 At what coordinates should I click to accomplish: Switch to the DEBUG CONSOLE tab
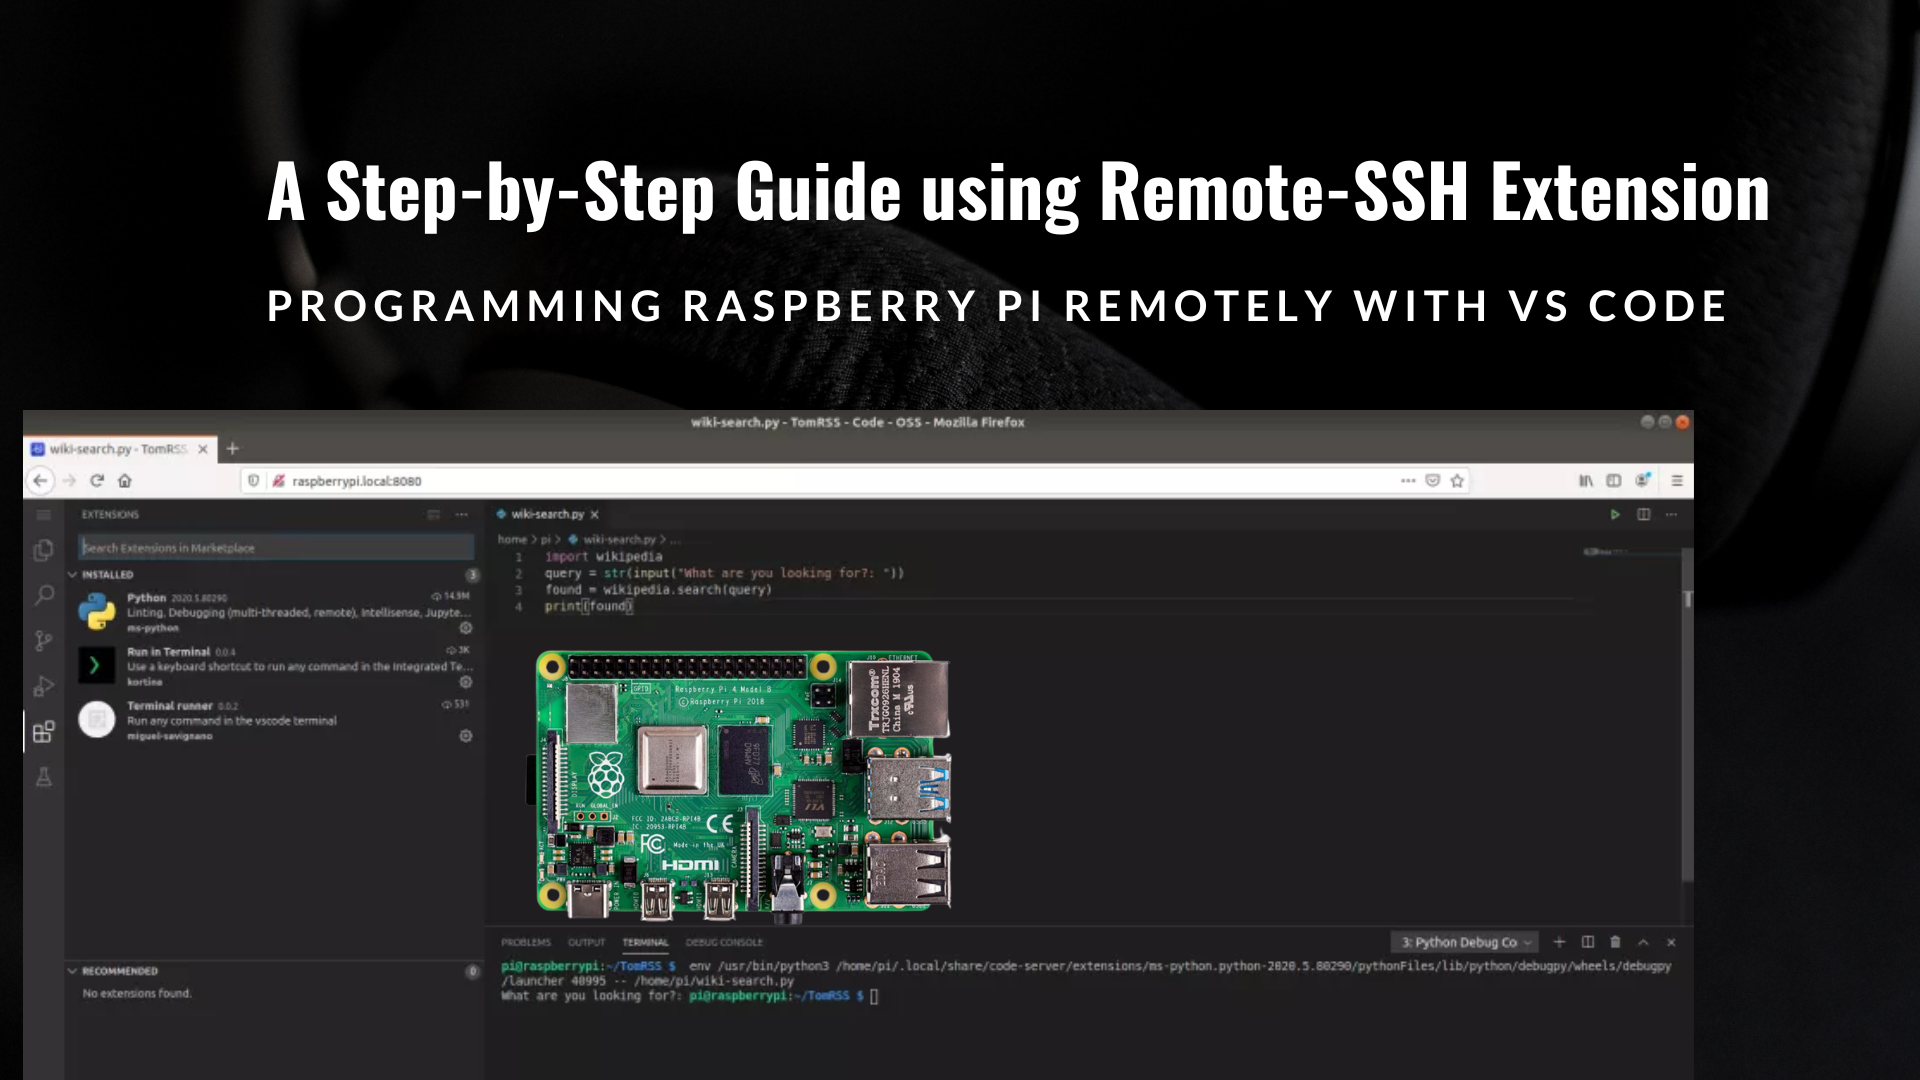click(724, 942)
